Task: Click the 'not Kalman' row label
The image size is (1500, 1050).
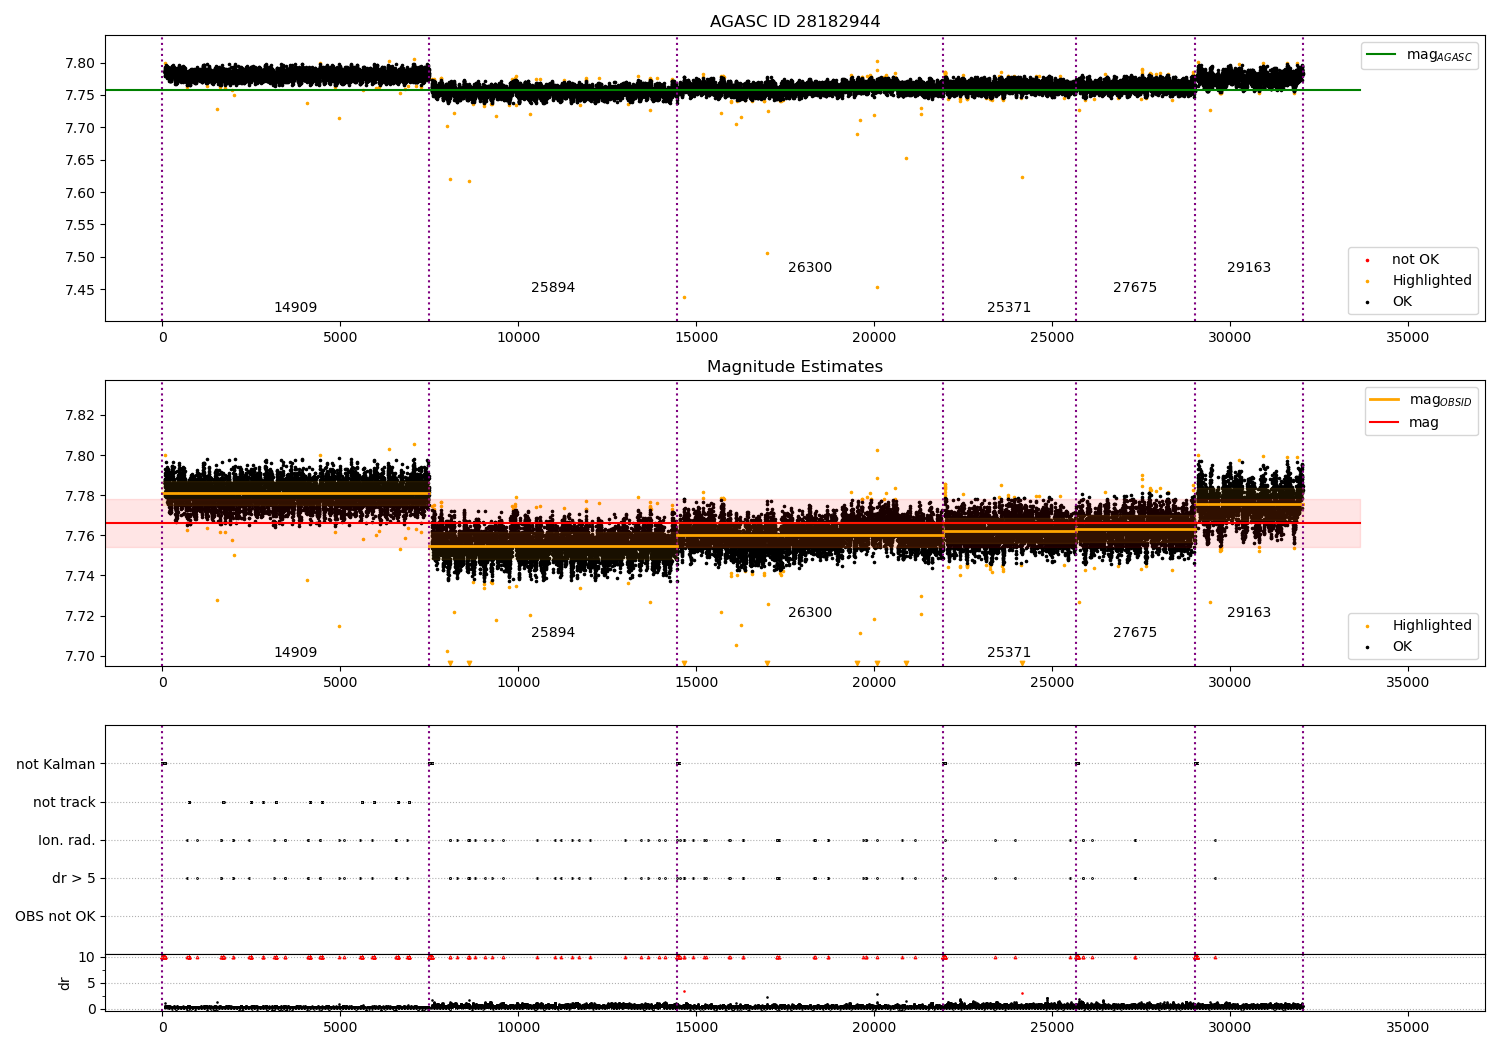Action: (x=56, y=764)
